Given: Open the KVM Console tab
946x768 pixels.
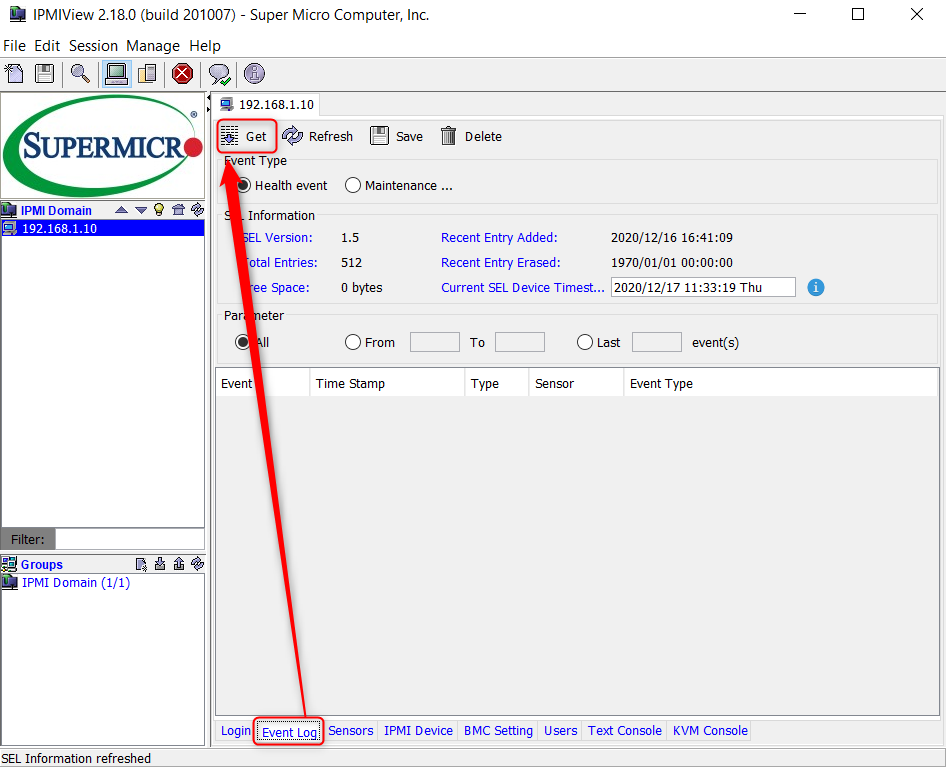Looking at the screenshot, I should coord(710,731).
